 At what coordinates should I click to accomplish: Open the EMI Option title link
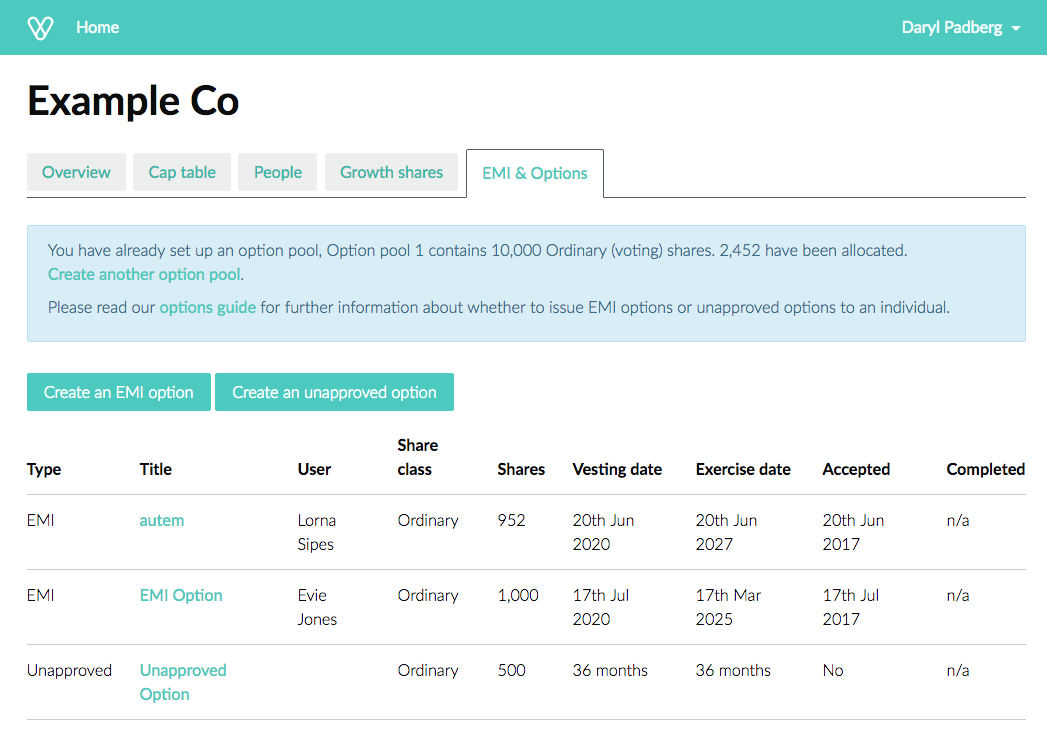(x=181, y=595)
